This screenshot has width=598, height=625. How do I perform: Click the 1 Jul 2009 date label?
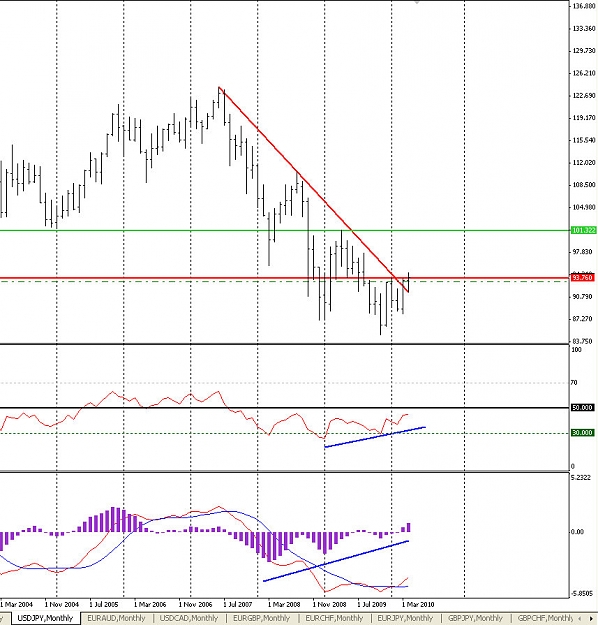click(372, 604)
